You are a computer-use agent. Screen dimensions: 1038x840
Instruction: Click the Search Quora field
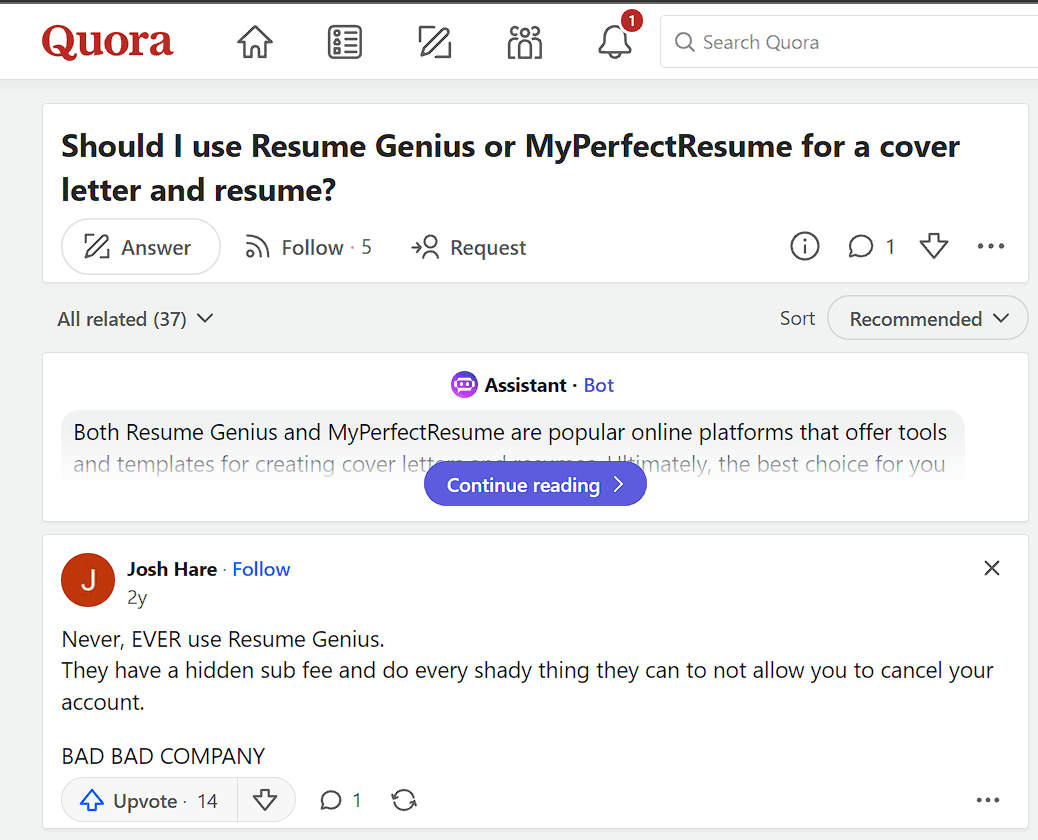tap(850, 42)
